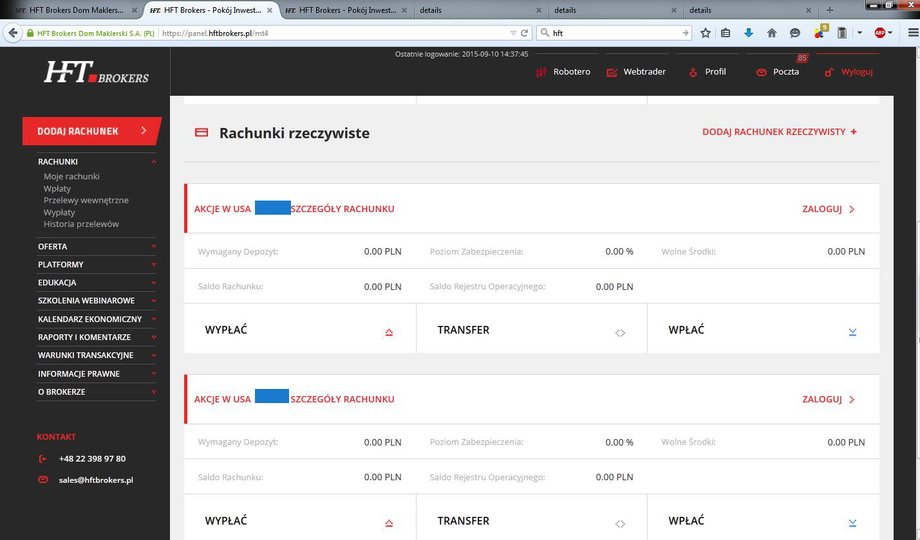Click WPŁAĆ on the first account

pos(763,330)
